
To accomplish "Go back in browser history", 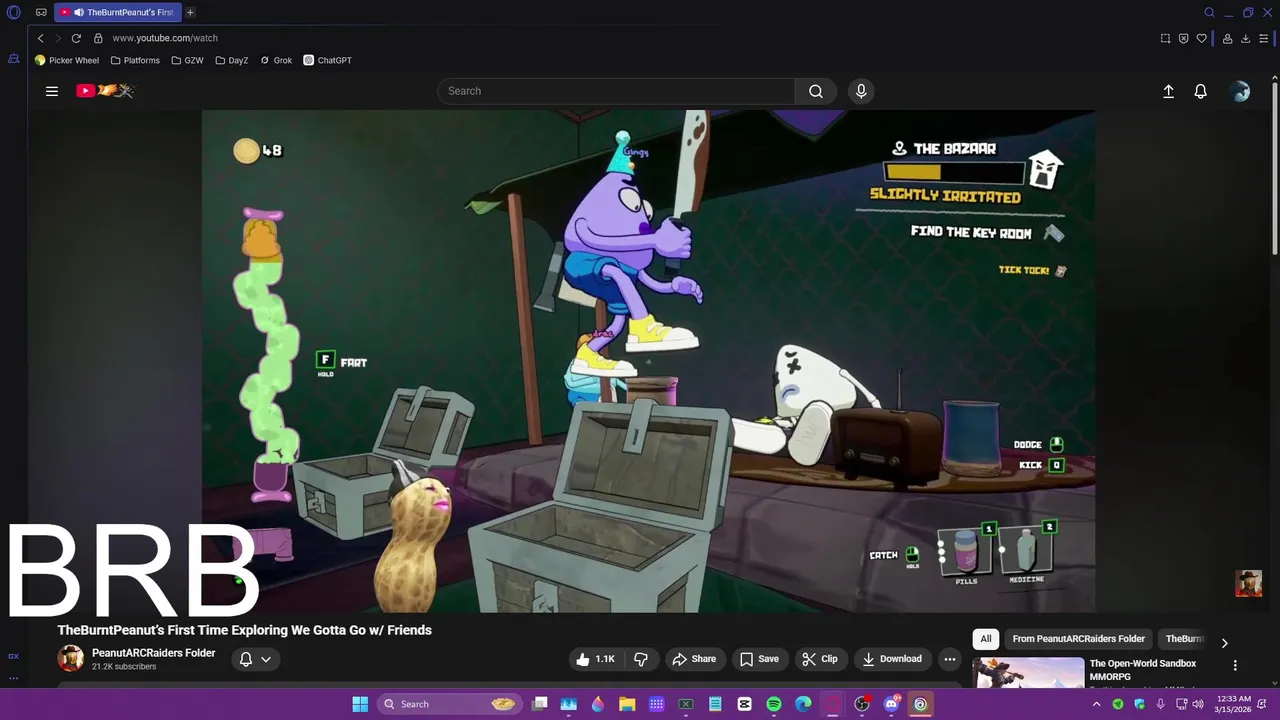I will (x=40, y=38).
